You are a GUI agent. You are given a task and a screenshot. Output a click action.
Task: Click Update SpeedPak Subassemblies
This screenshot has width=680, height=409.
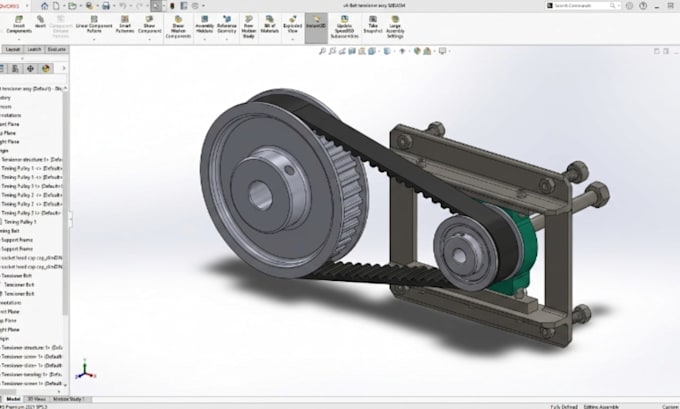344,27
